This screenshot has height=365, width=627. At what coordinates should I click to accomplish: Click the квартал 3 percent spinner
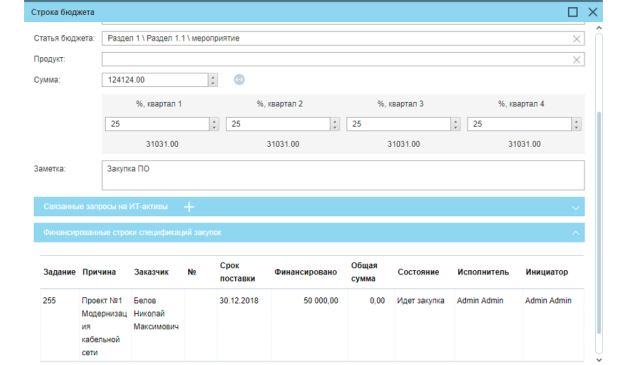click(x=455, y=124)
